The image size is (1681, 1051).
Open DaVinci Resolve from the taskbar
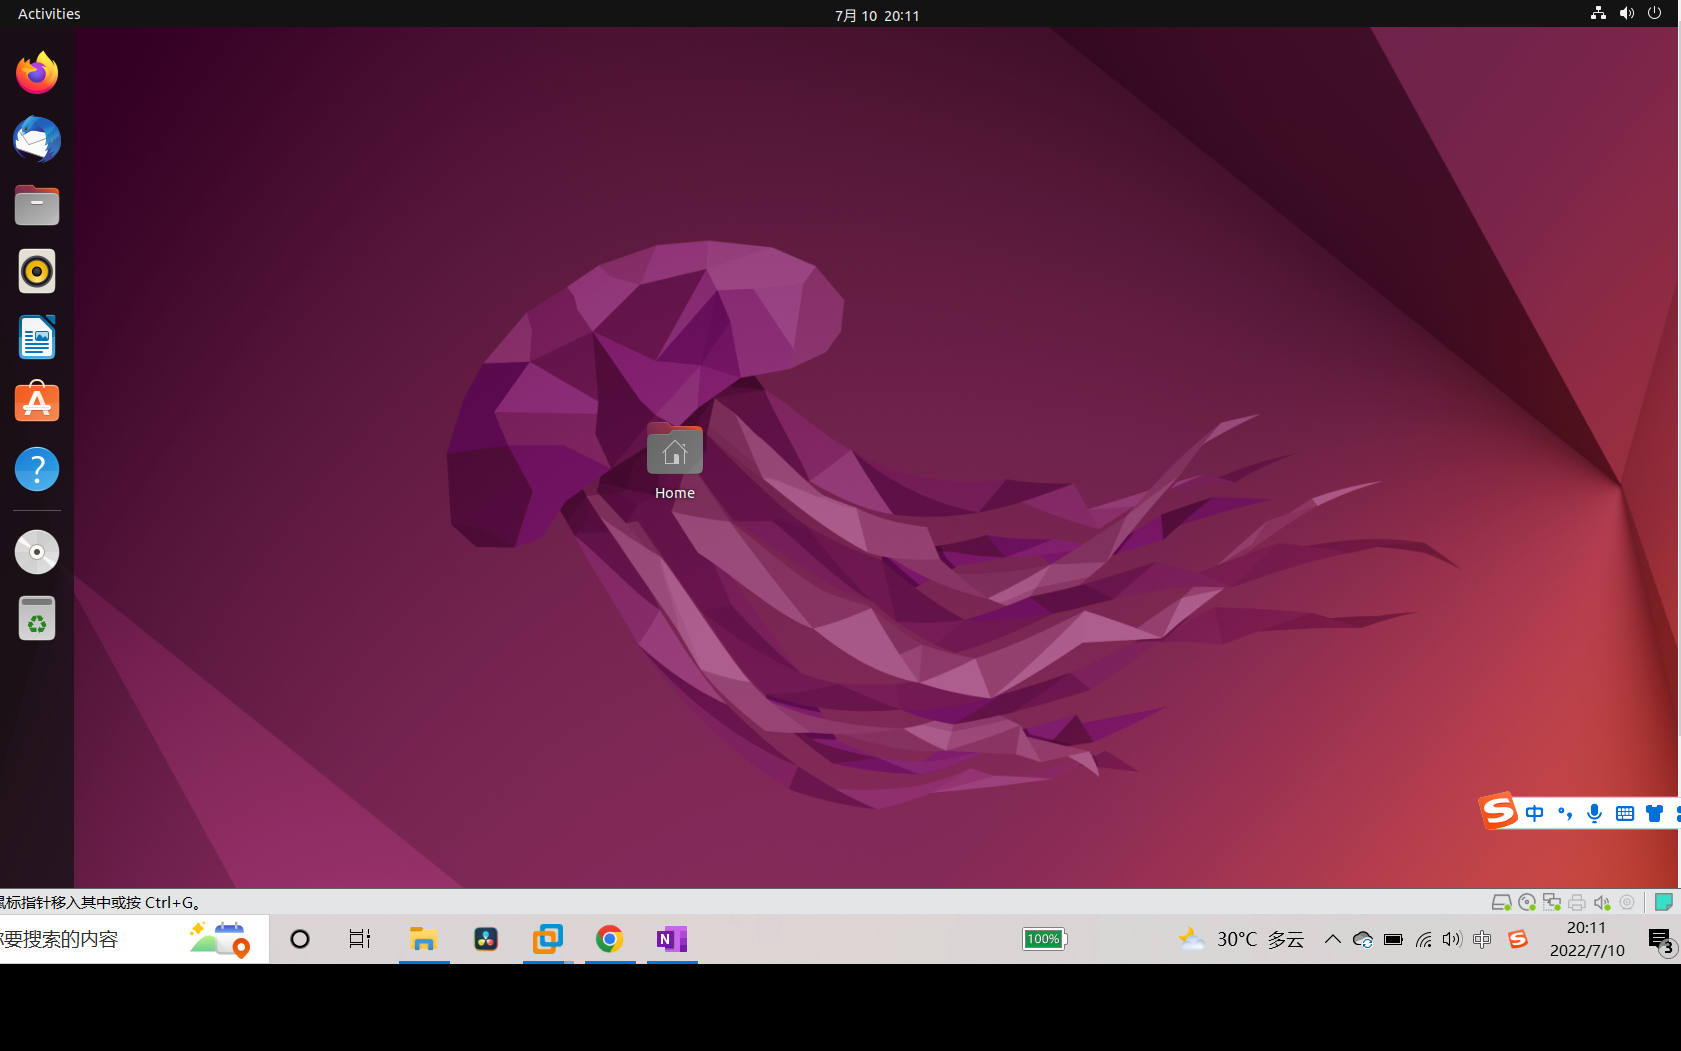pyautogui.click(x=486, y=939)
